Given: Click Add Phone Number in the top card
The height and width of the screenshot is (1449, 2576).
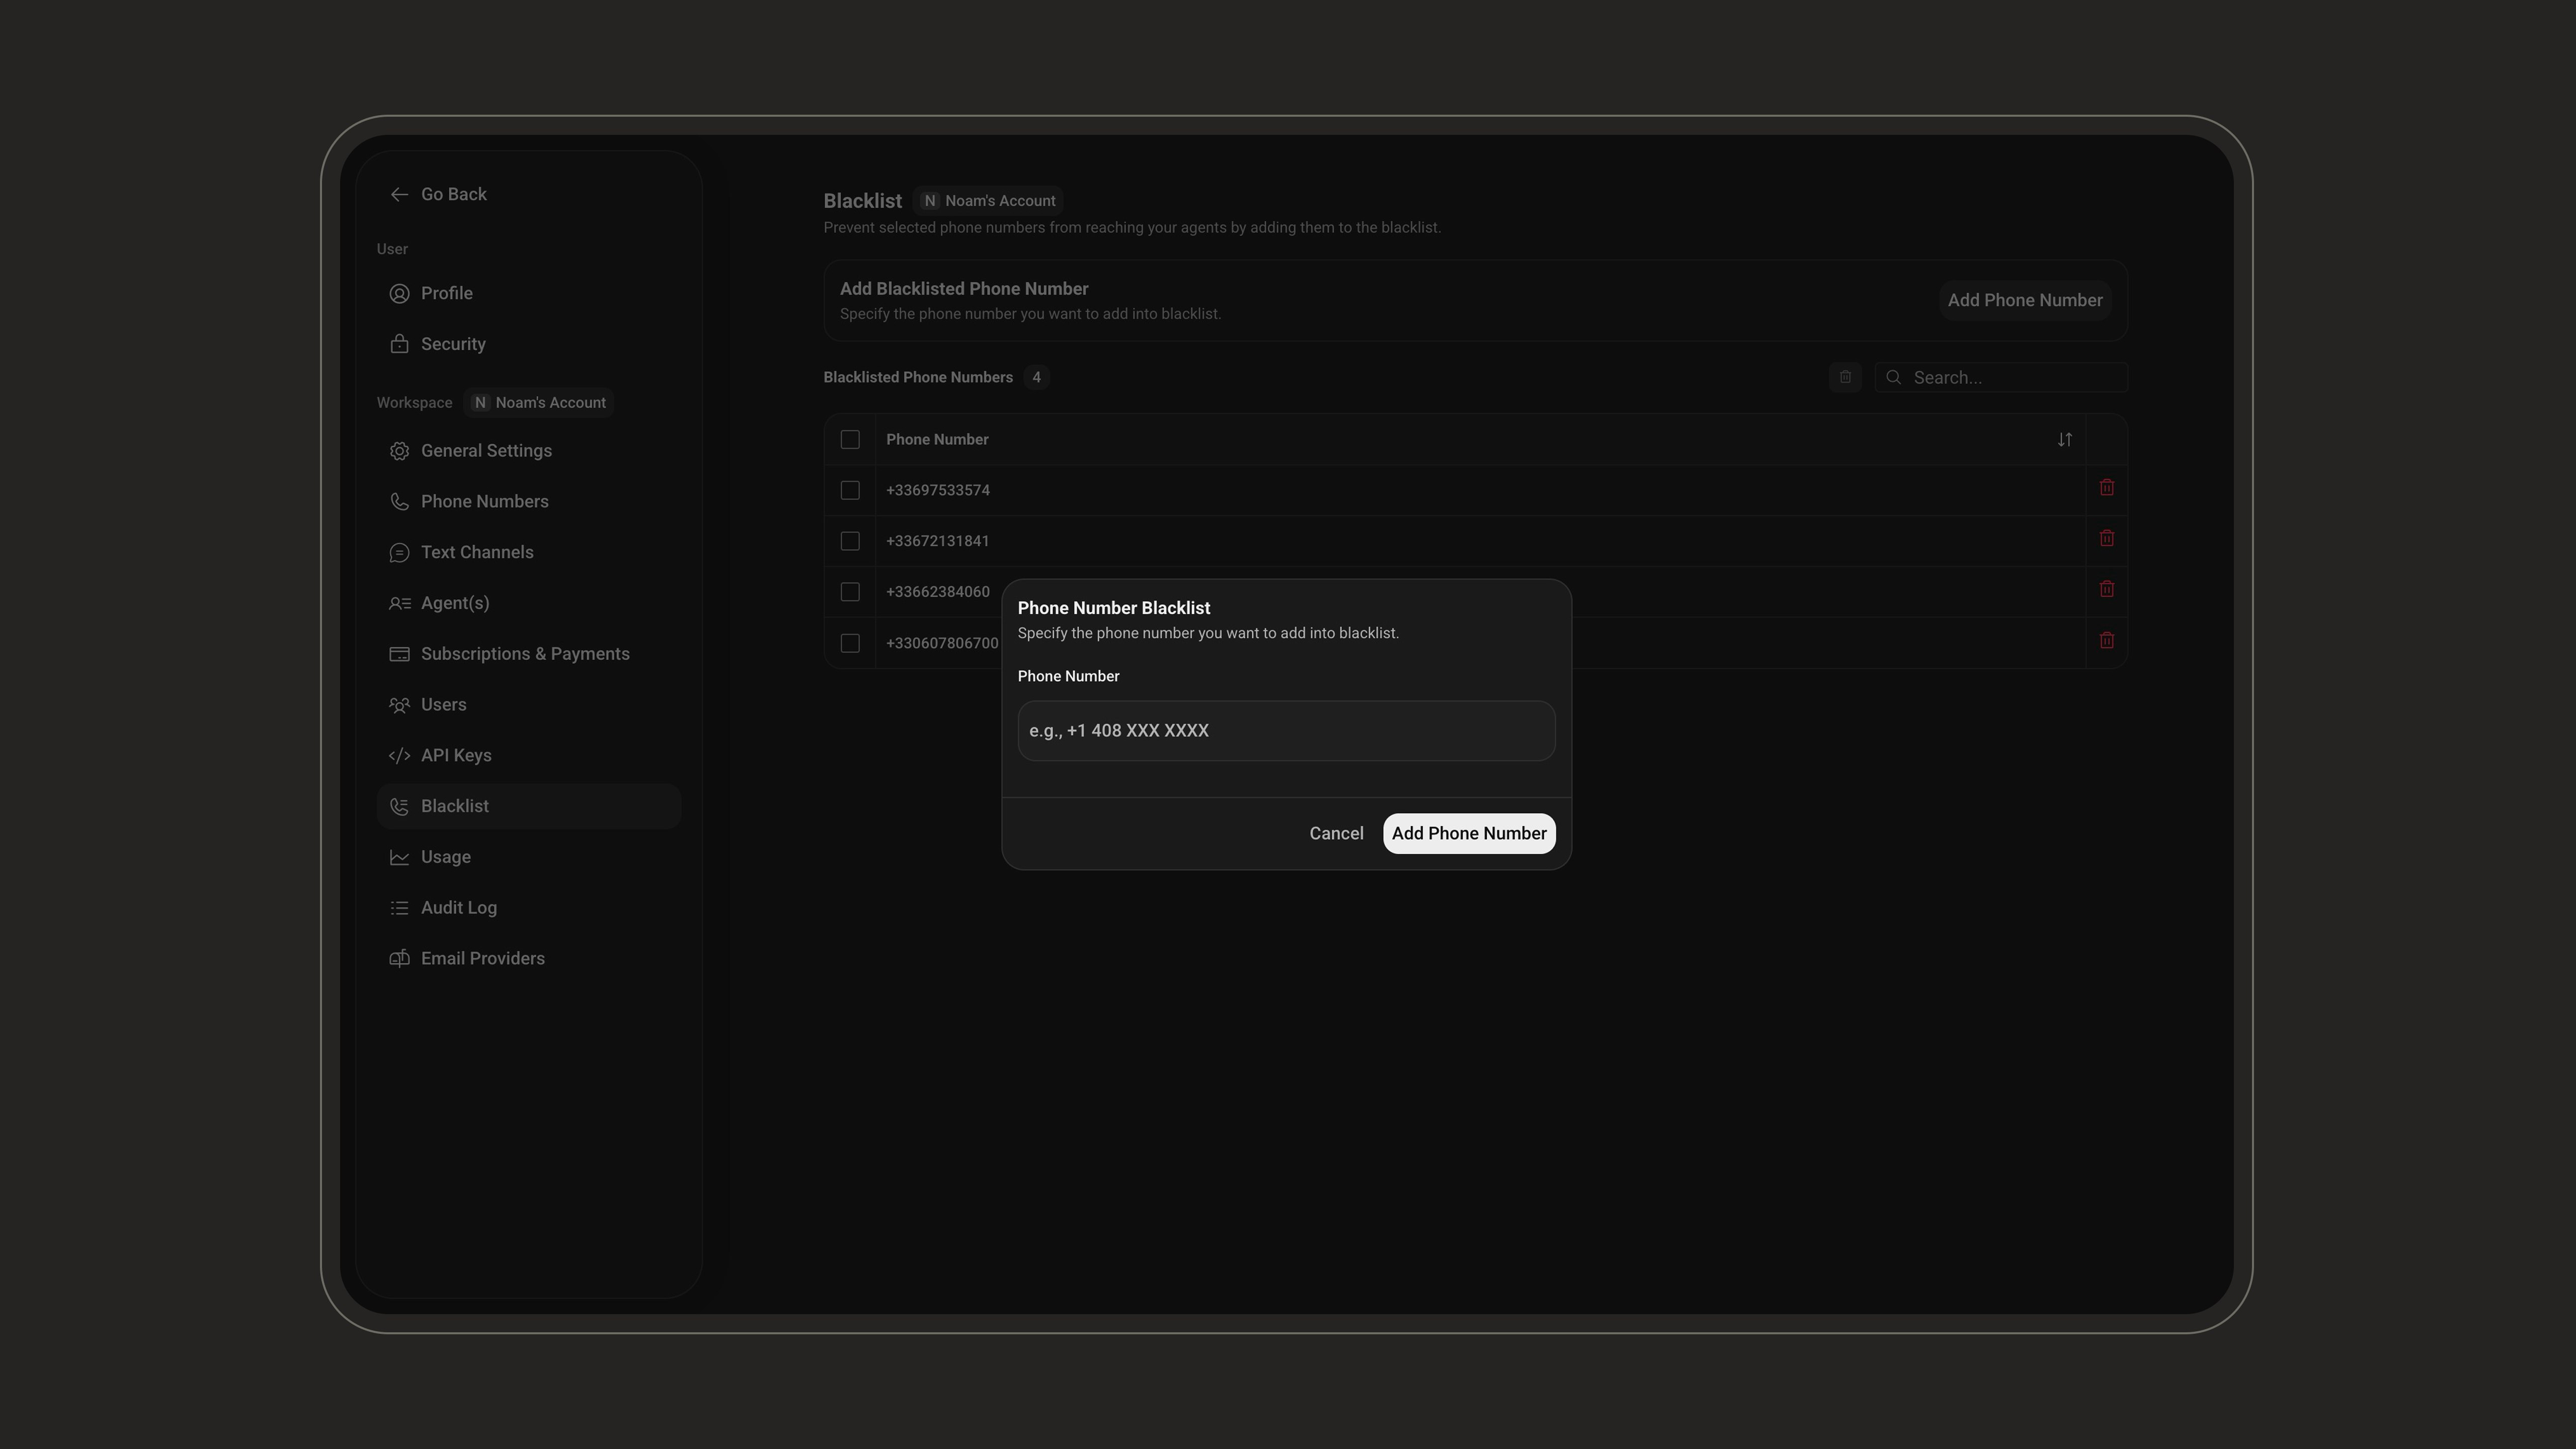Looking at the screenshot, I should point(2024,300).
